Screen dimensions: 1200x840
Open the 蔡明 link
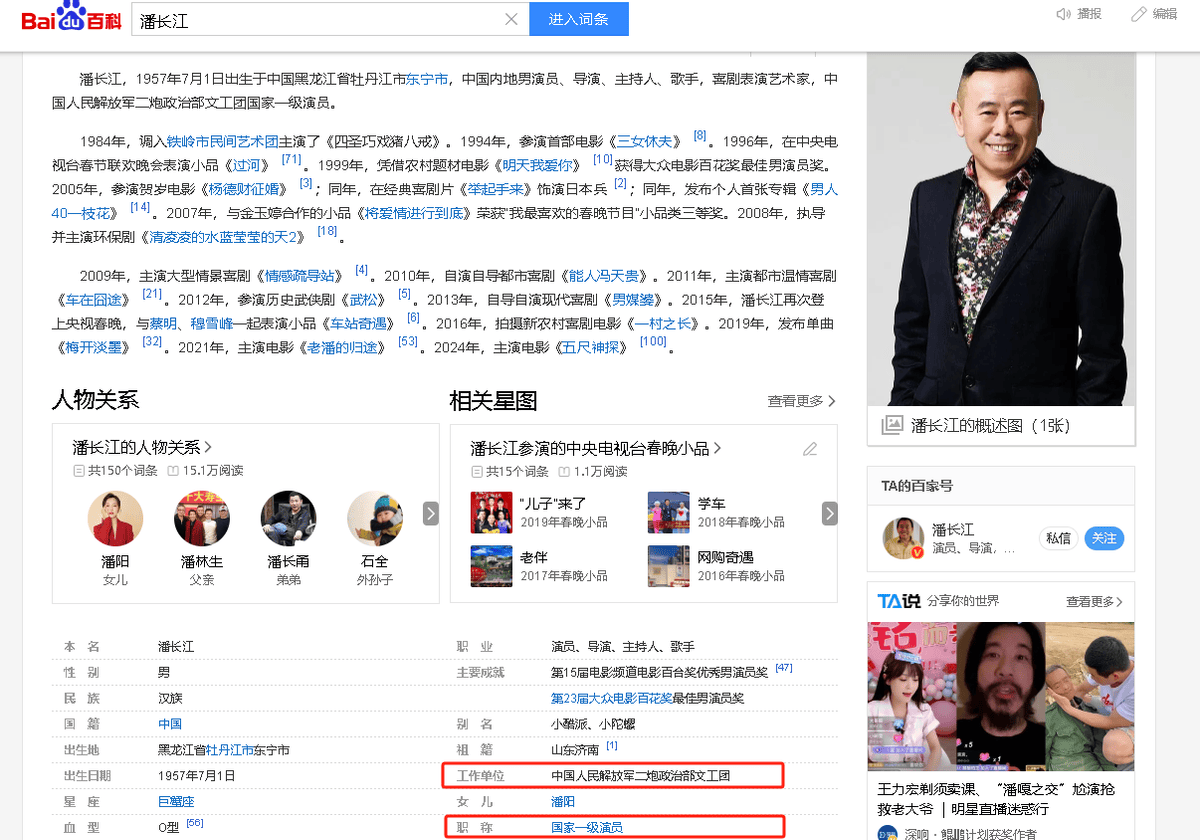coord(163,323)
